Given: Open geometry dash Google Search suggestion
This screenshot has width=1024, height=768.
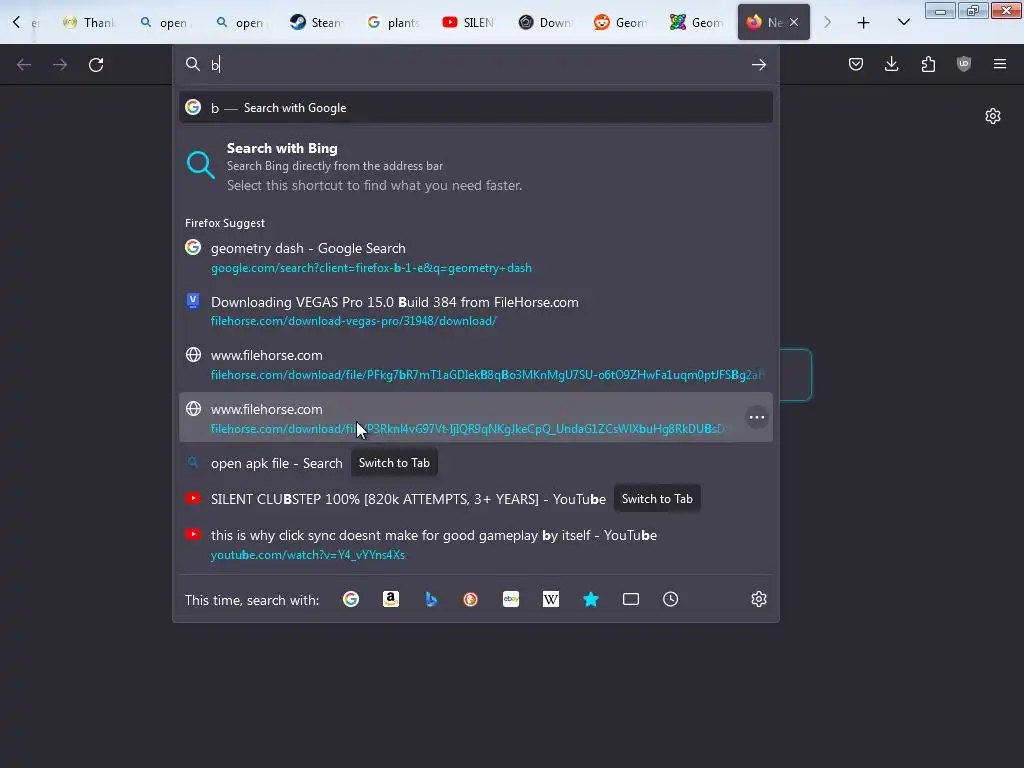Looking at the screenshot, I should coord(475,257).
